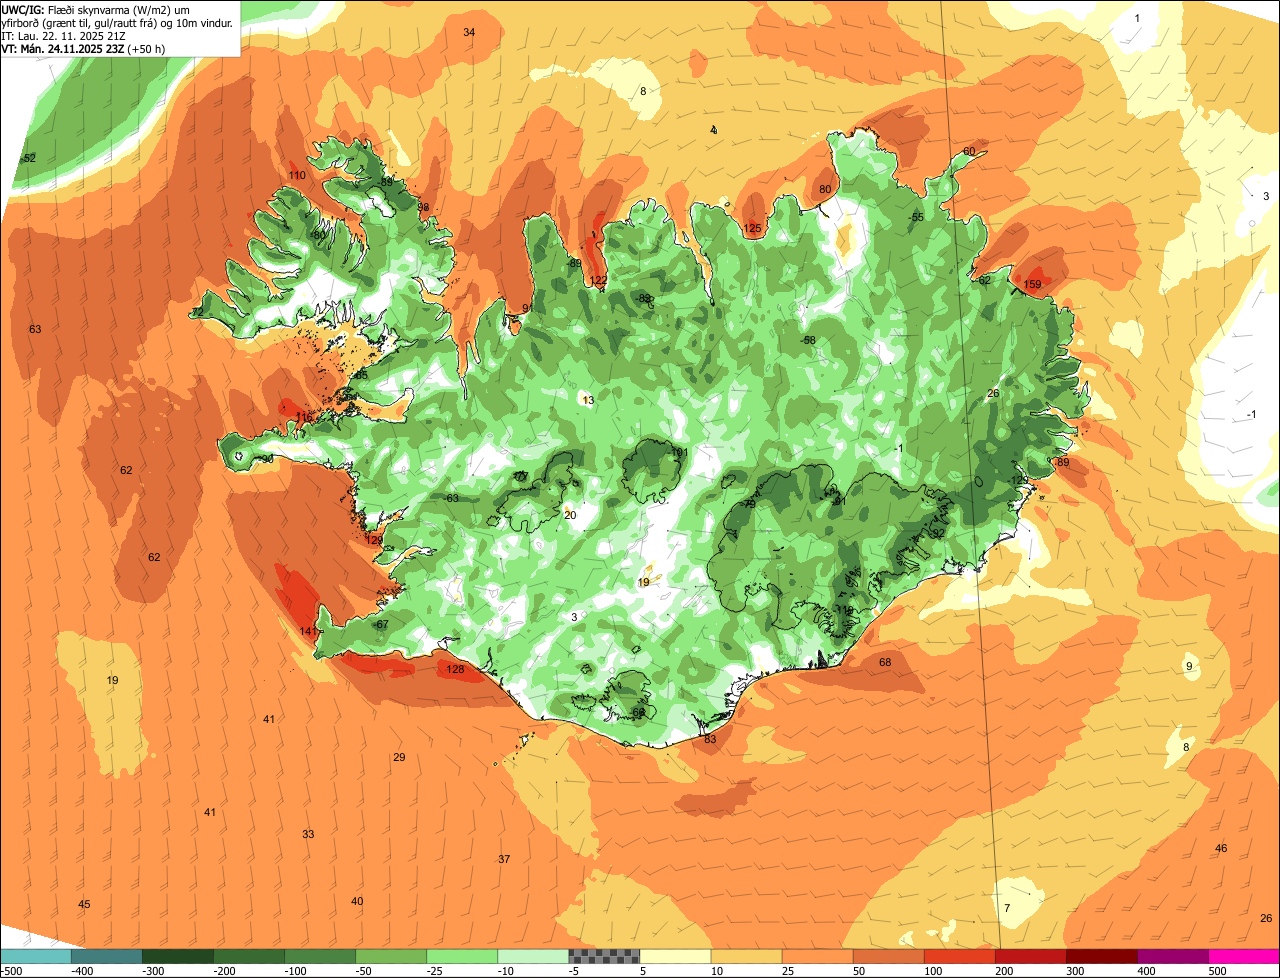The image size is (1280, 978).
Task: Click the map value '58' in the northern interior
Action: pyautogui.click(x=809, y=340)
